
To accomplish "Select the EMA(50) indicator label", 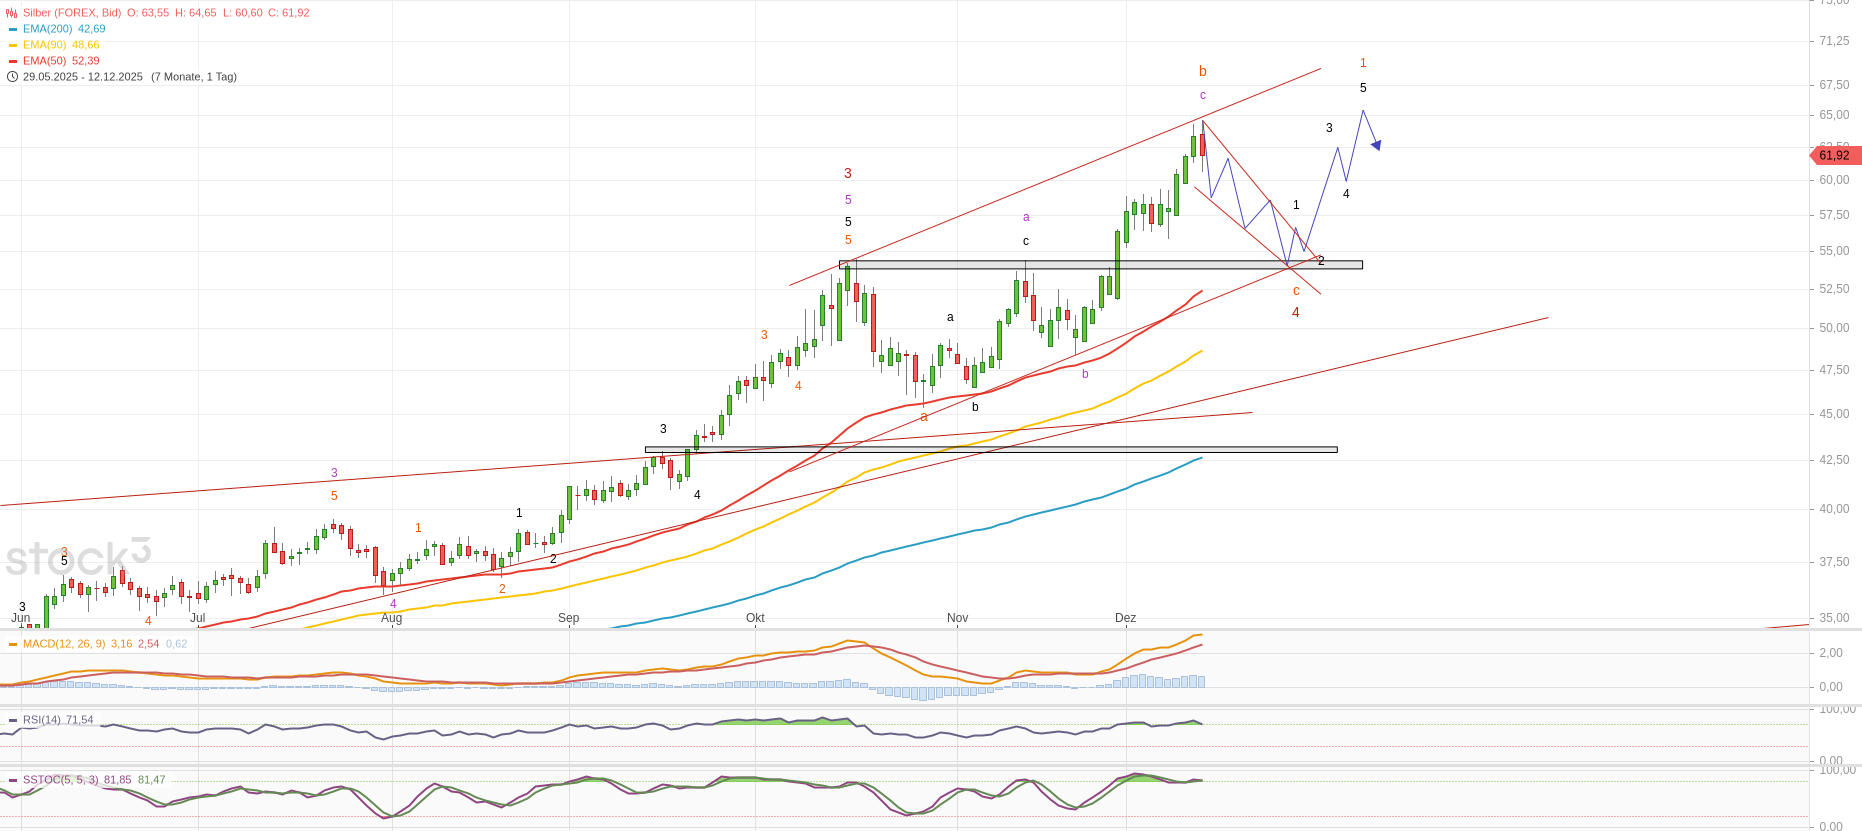I will click(x=44, y=61).
